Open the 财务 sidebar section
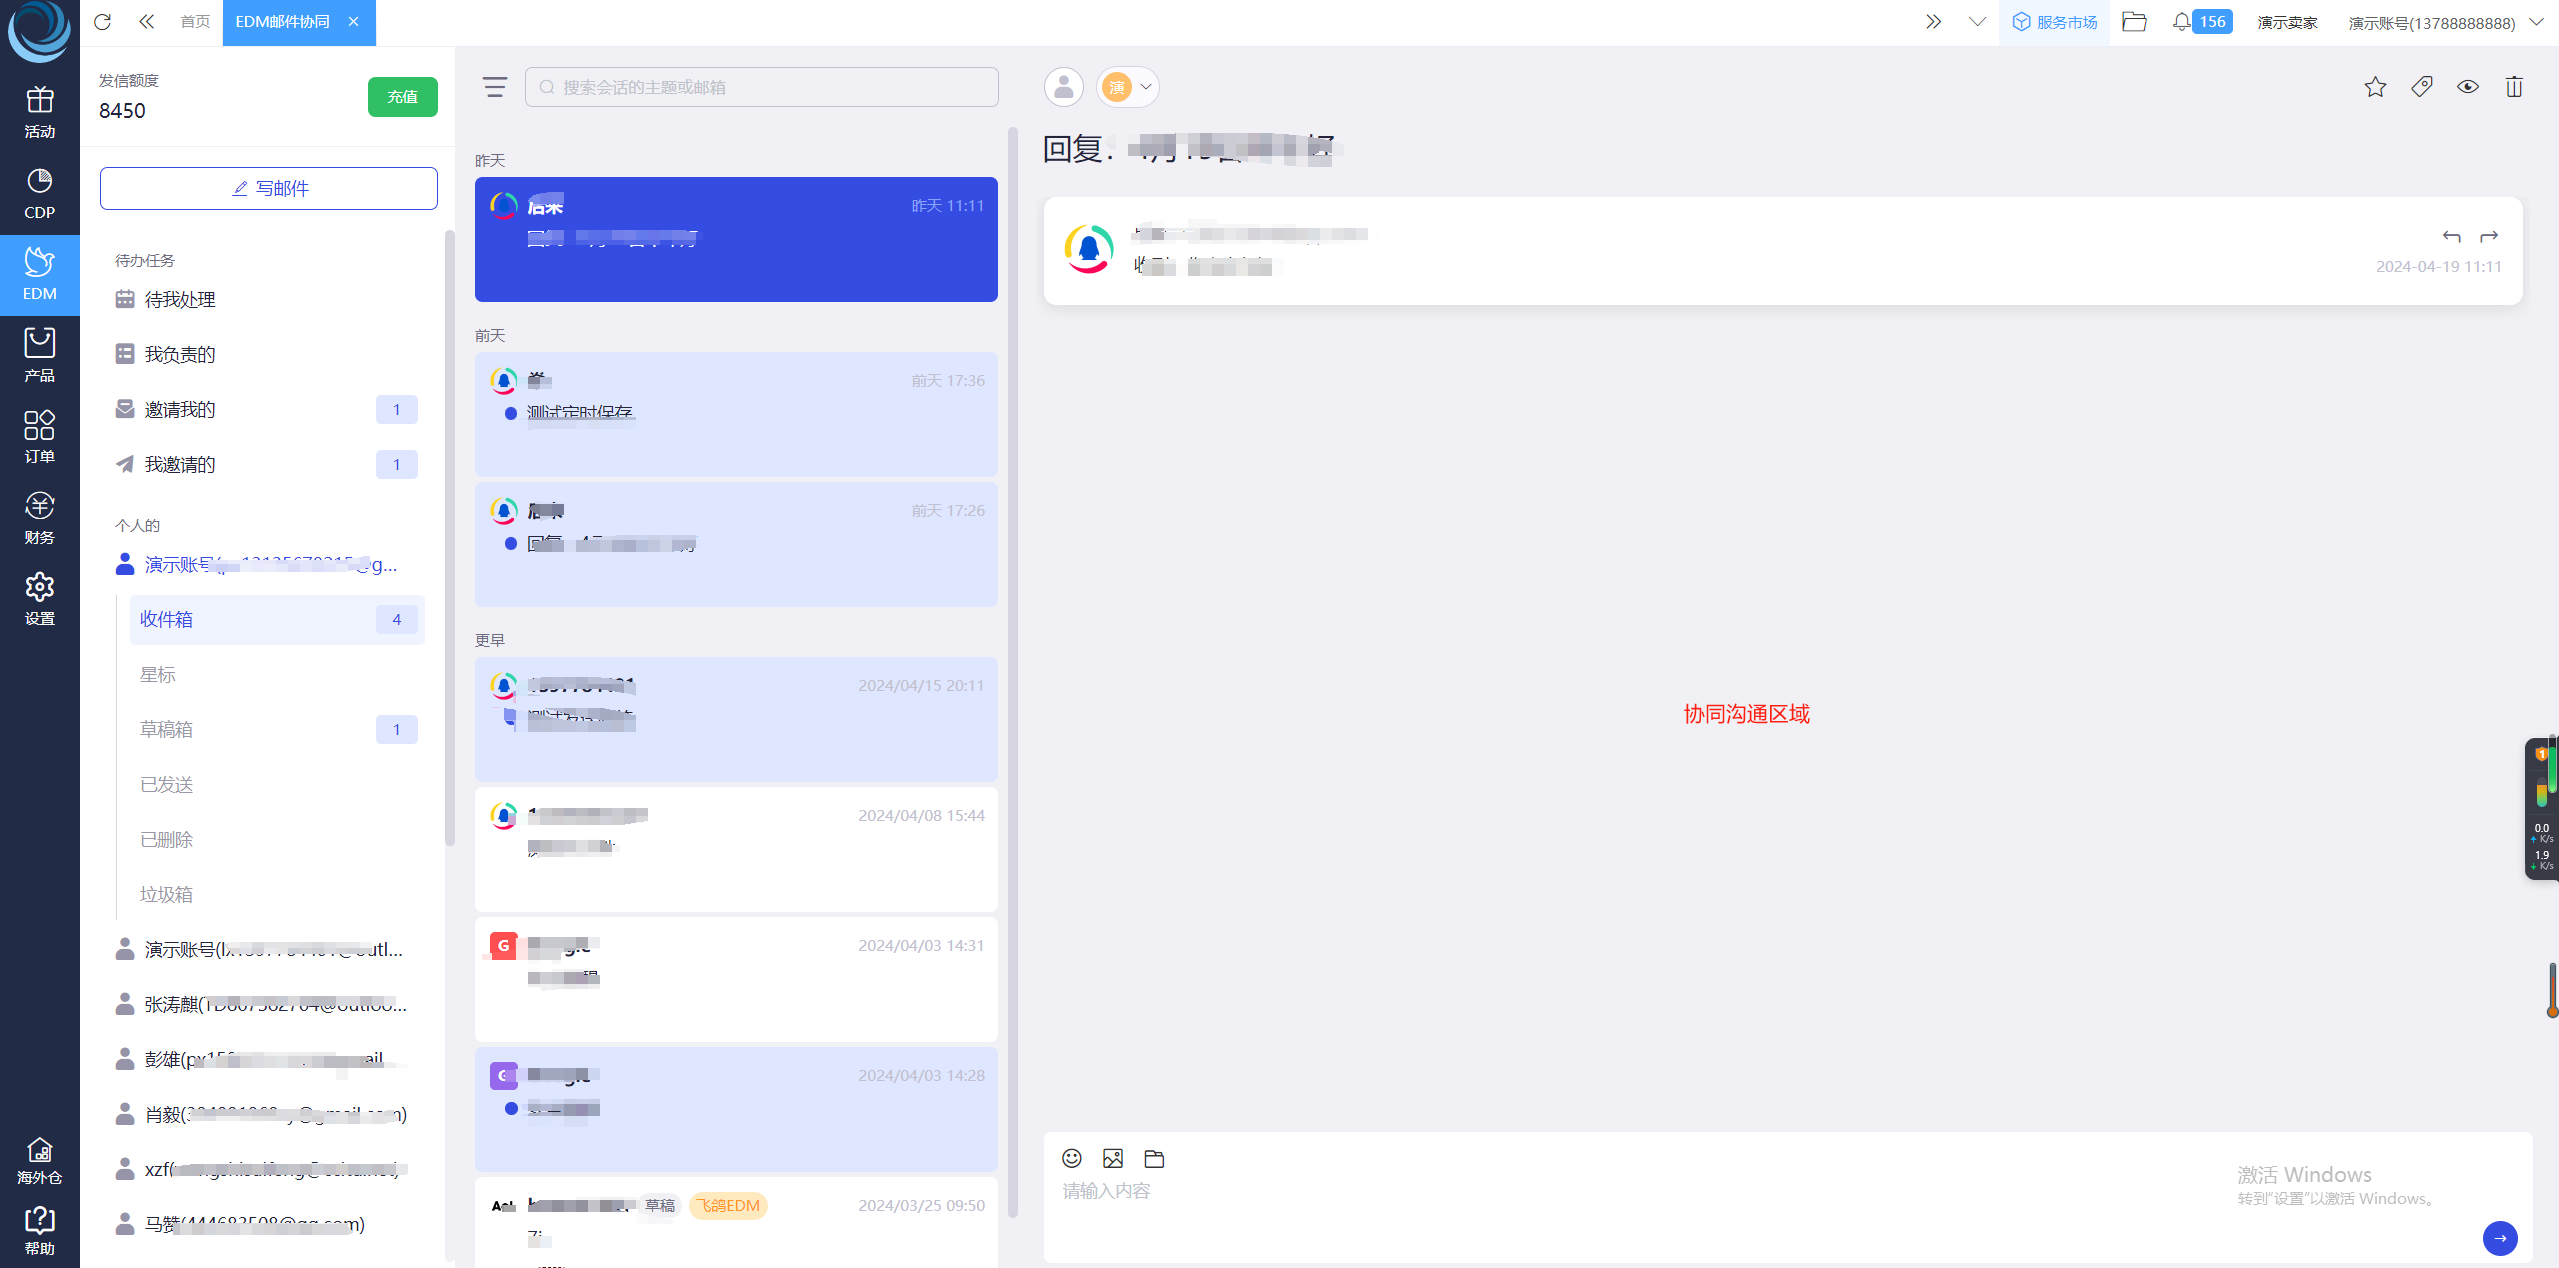Screen dimensions: 2559x1268 (39, 518)
